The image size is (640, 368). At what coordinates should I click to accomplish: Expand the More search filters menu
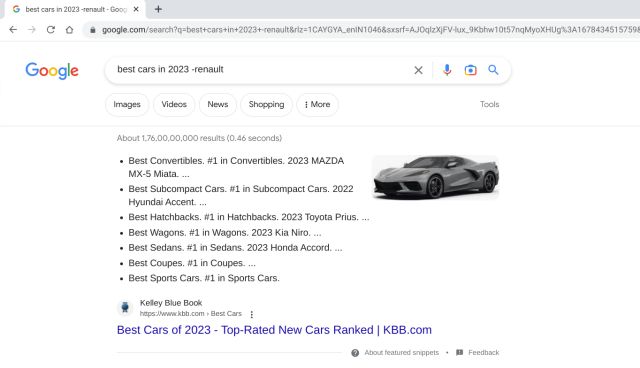pos(317,104)
